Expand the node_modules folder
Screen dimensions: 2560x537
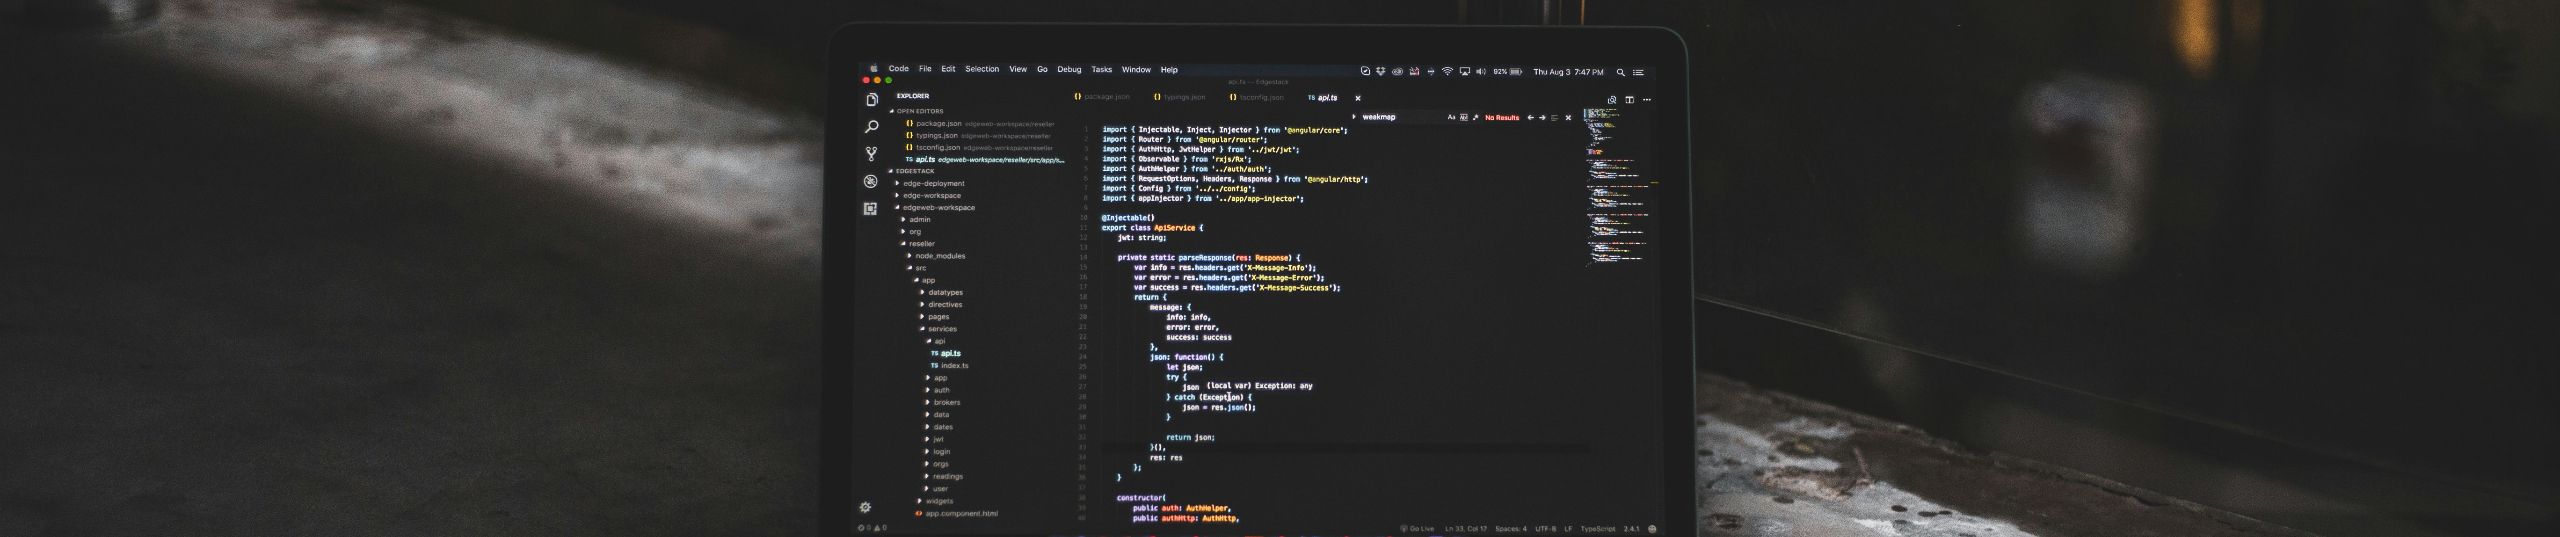pos(909,256)
